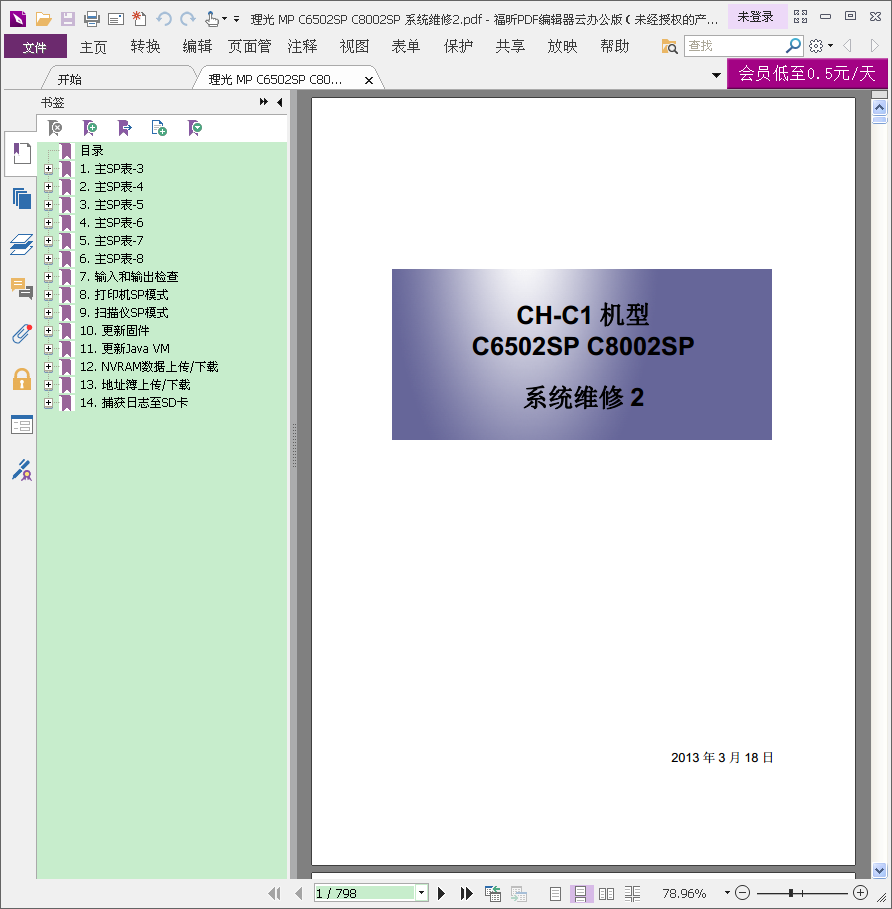
Task: Open the 主页 ribbon tab
Action: coord(93,46)
